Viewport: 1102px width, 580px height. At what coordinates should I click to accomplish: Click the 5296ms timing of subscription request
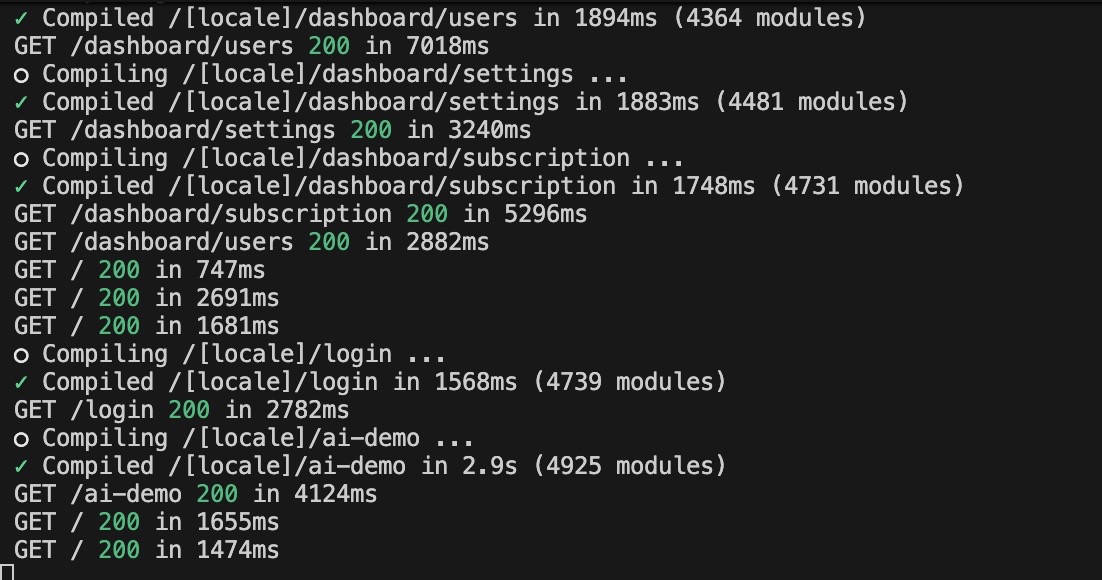545,214
